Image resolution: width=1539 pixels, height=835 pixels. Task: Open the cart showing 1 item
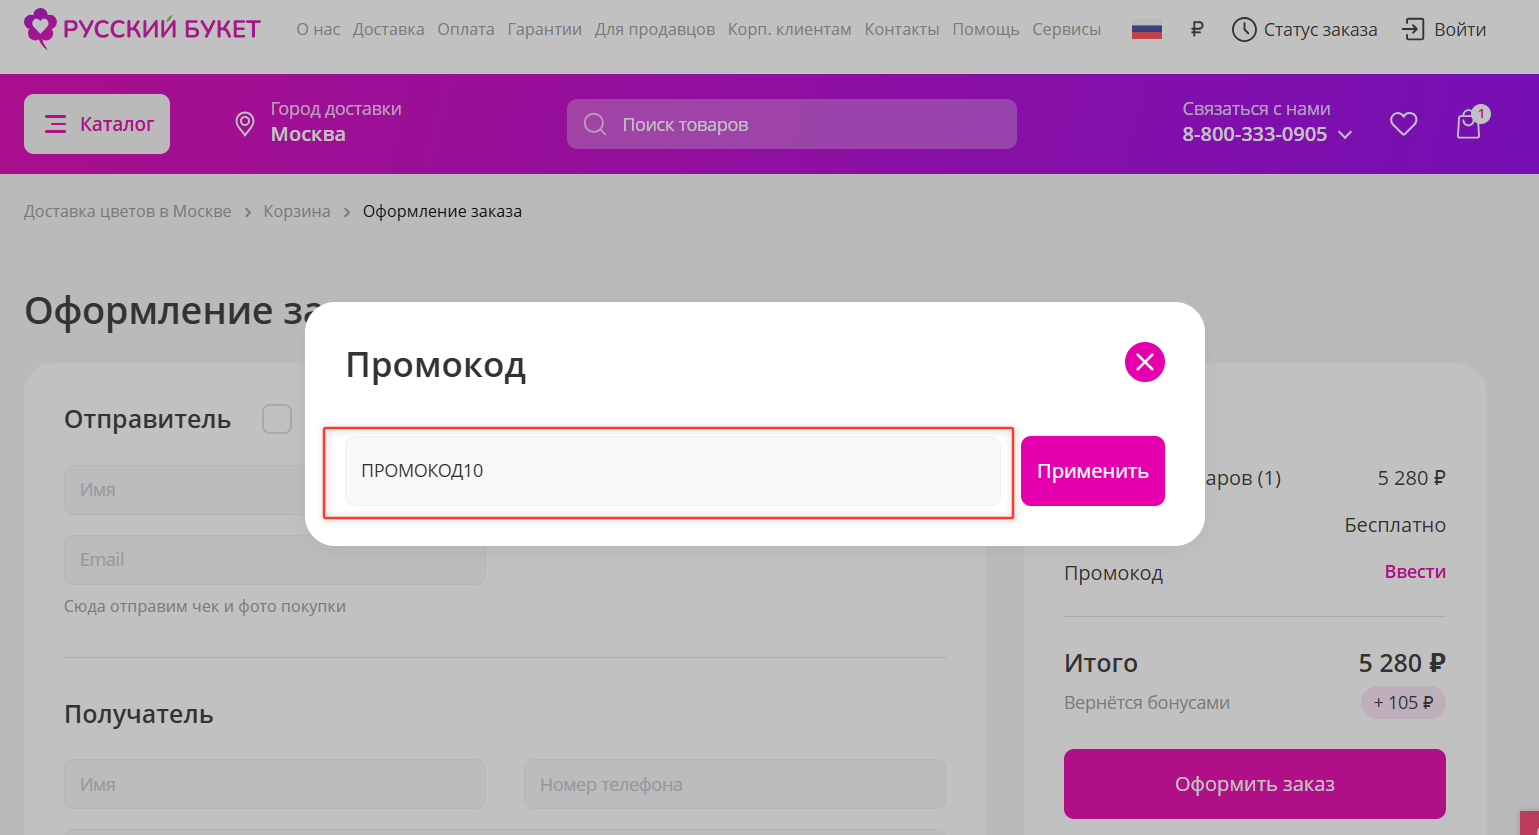[x=1468, y=123]
